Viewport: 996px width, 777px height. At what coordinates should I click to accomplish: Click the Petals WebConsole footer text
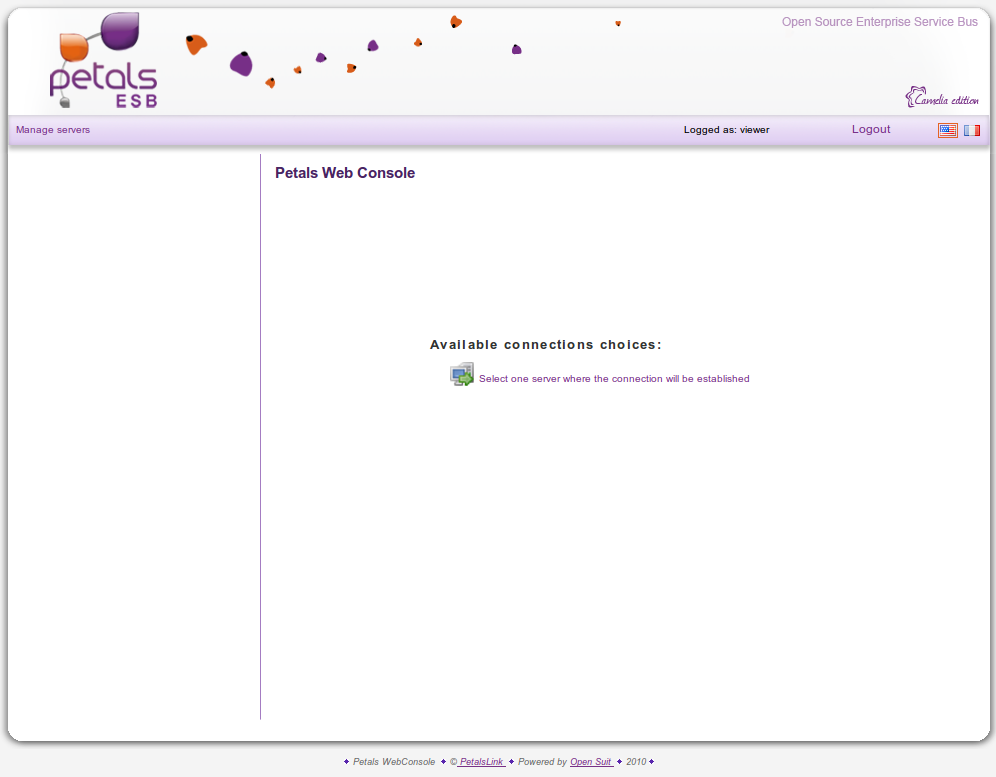(x=394, y=762)
